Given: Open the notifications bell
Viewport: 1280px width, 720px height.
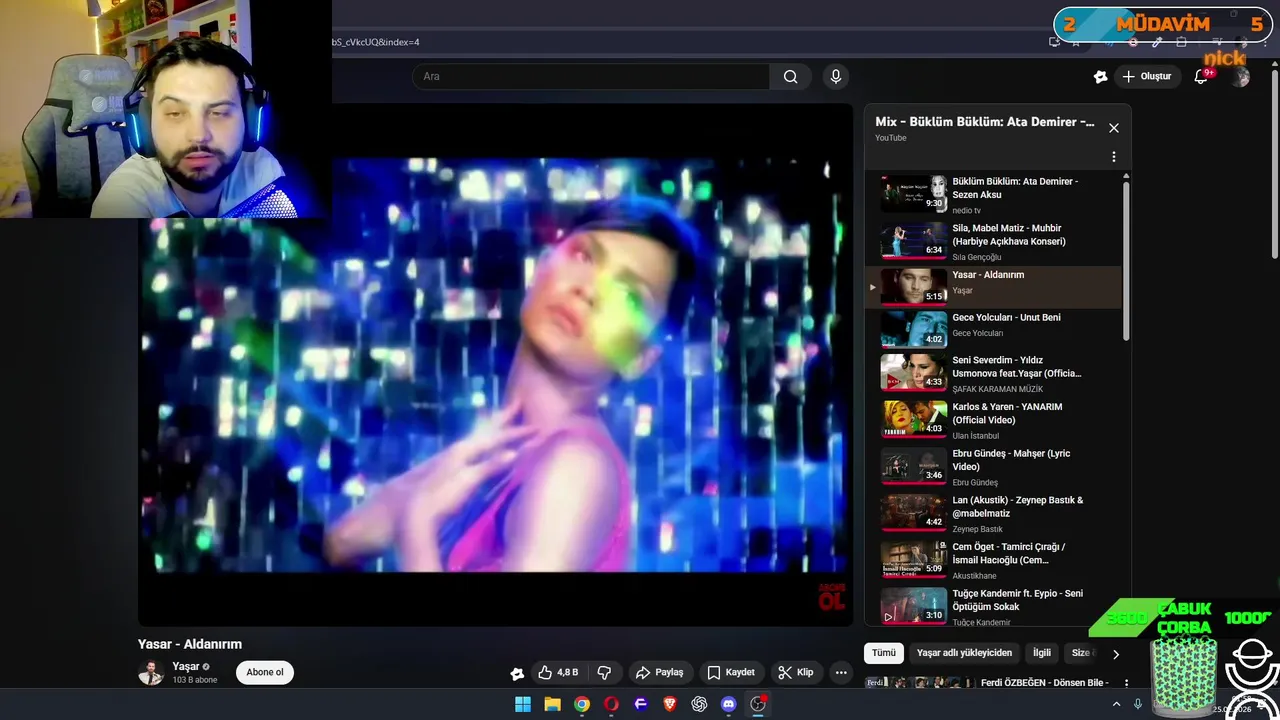Looking at the screenshot, I should click(1201, 77).
